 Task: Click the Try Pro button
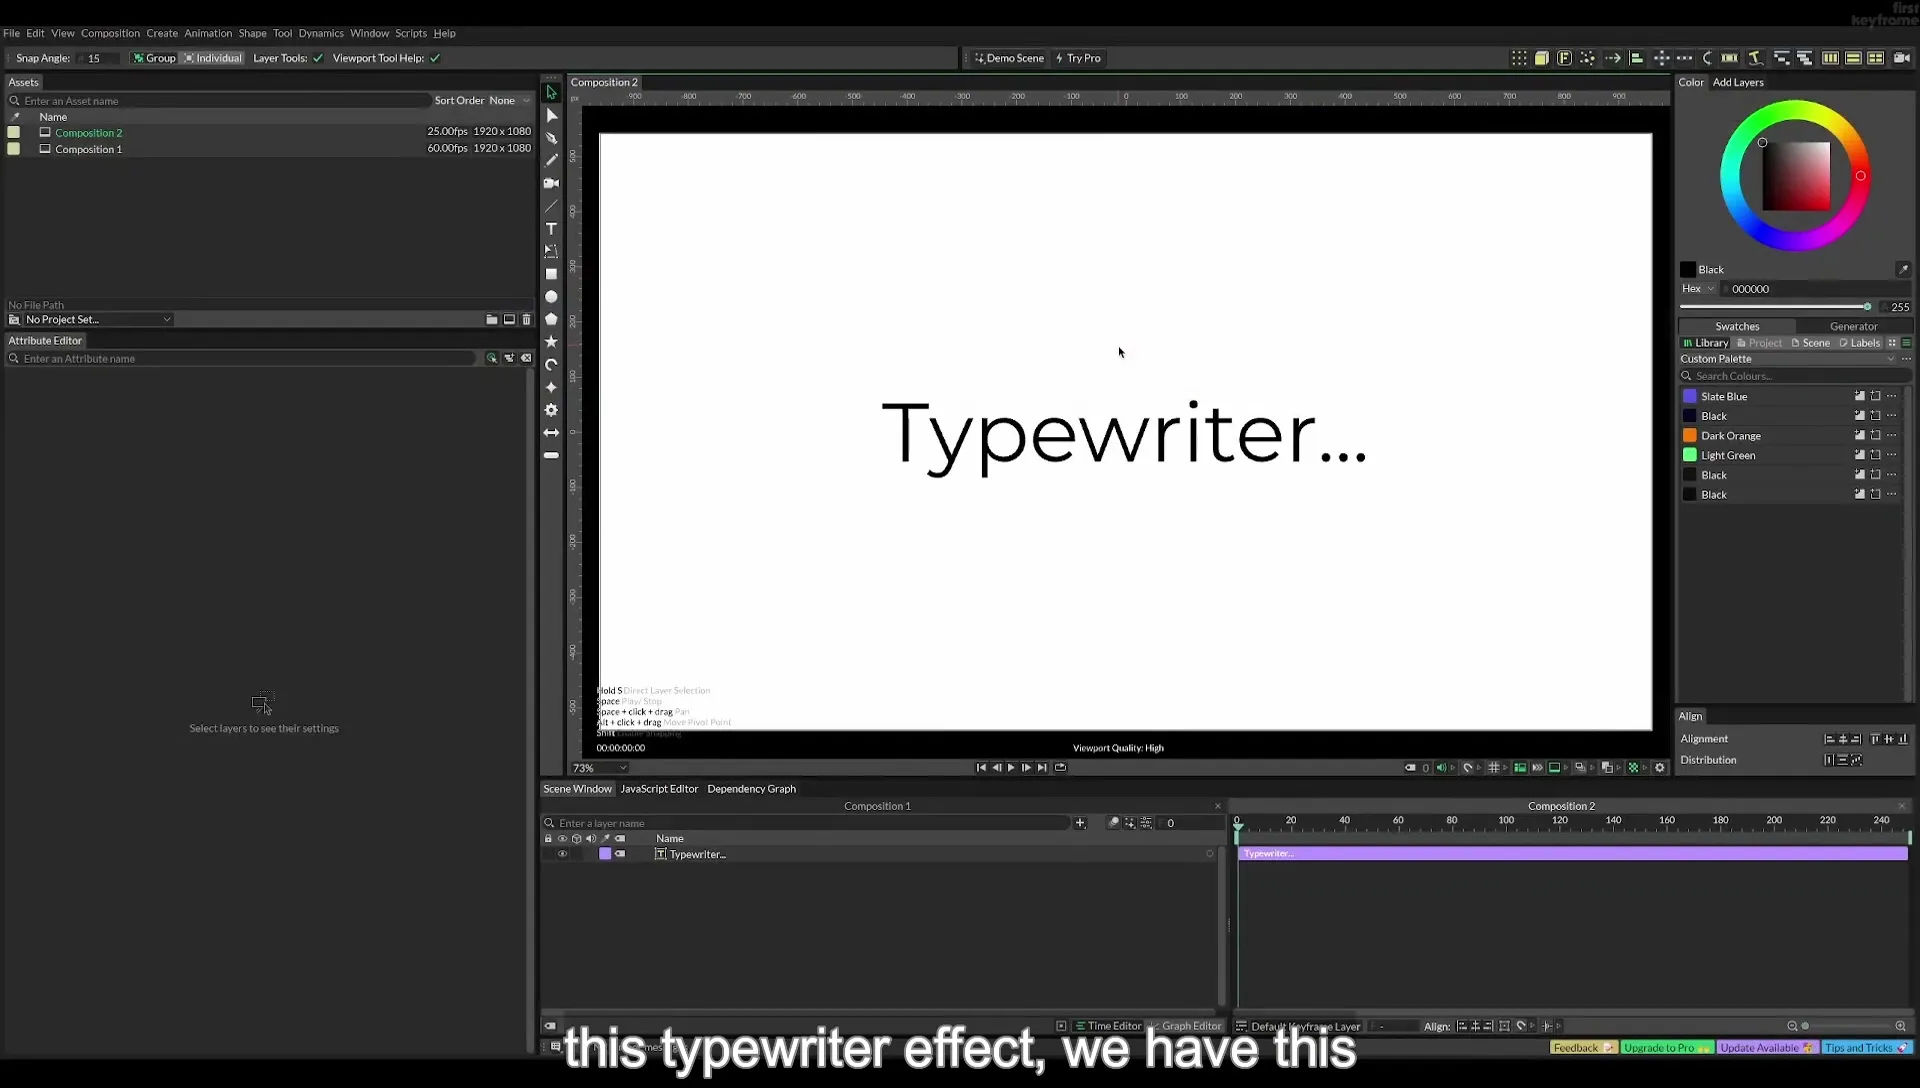[x=1078, y=58]
